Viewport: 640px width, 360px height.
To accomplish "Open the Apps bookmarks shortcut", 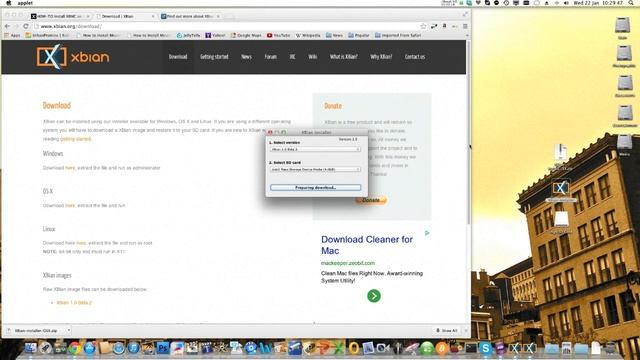I will click(x=12, y=36).
